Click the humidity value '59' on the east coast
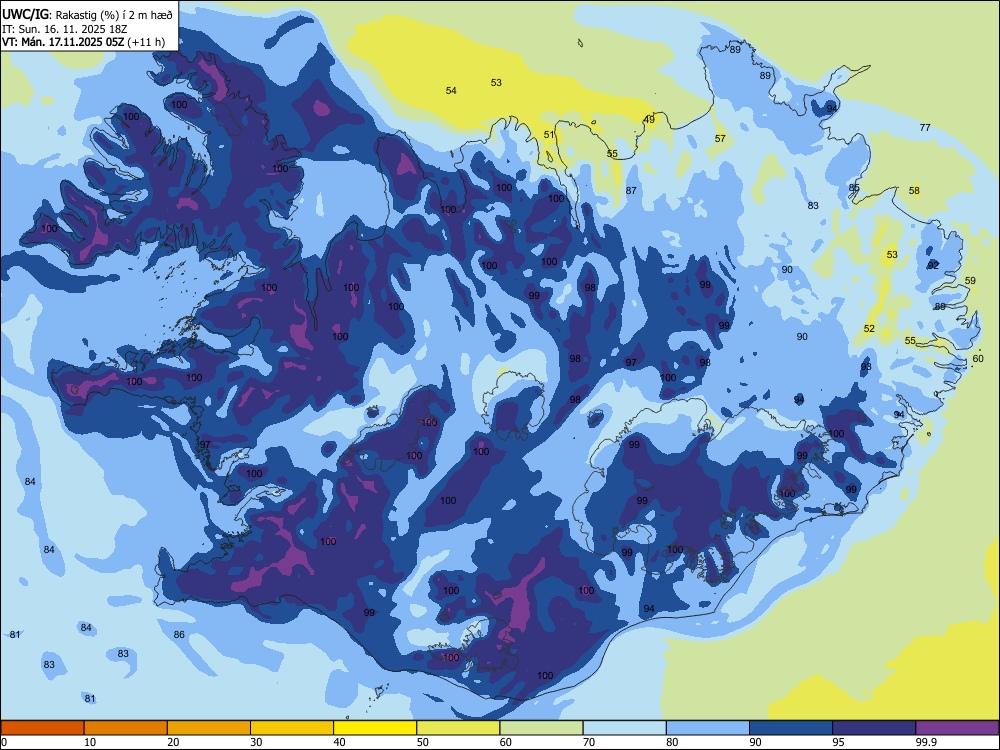Screen dimensions: 1000x750 click(970, 281)
